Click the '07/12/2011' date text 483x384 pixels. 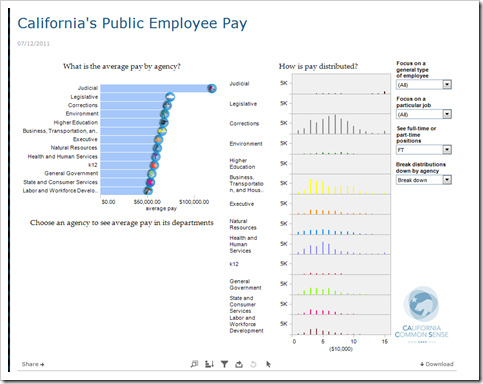click(33, 44)
